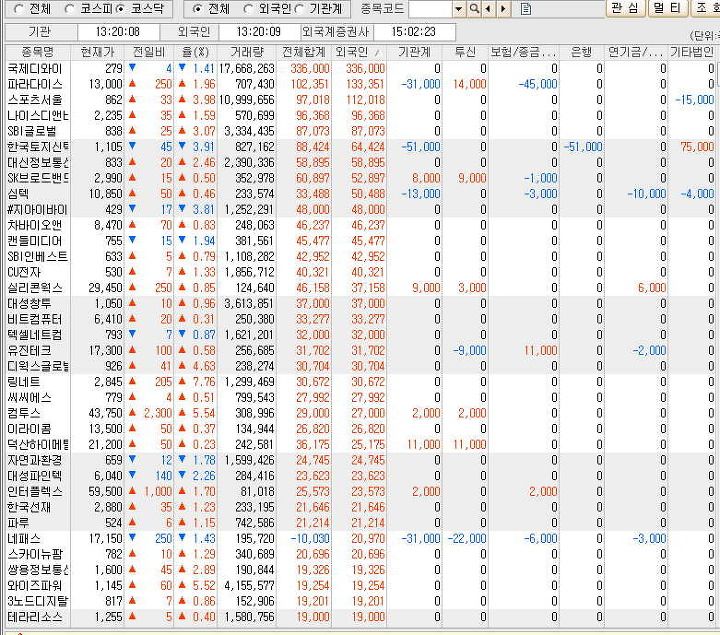Select the 캔들미디어 stock row name
Screen dimensions: 720x635
[35, 241]
